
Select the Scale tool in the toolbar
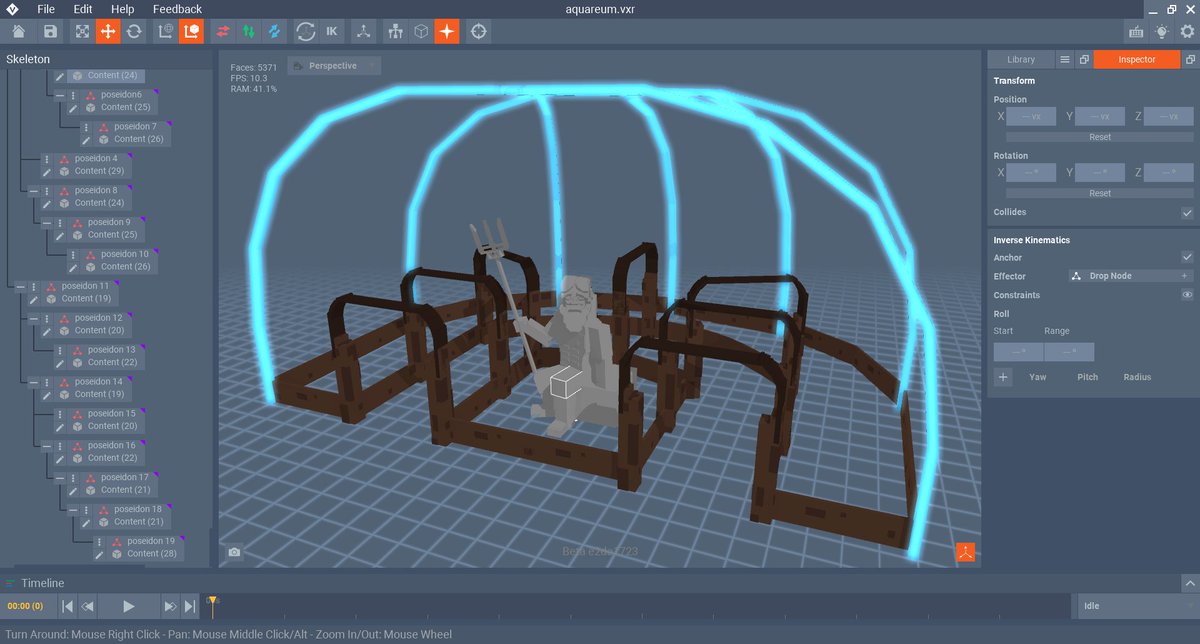[83, 32]
